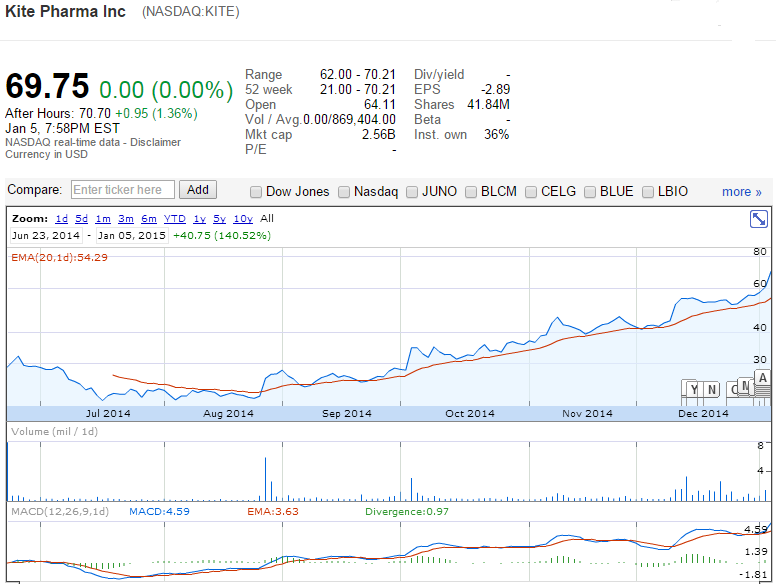Open the news flag labeled N

point(712,389)
